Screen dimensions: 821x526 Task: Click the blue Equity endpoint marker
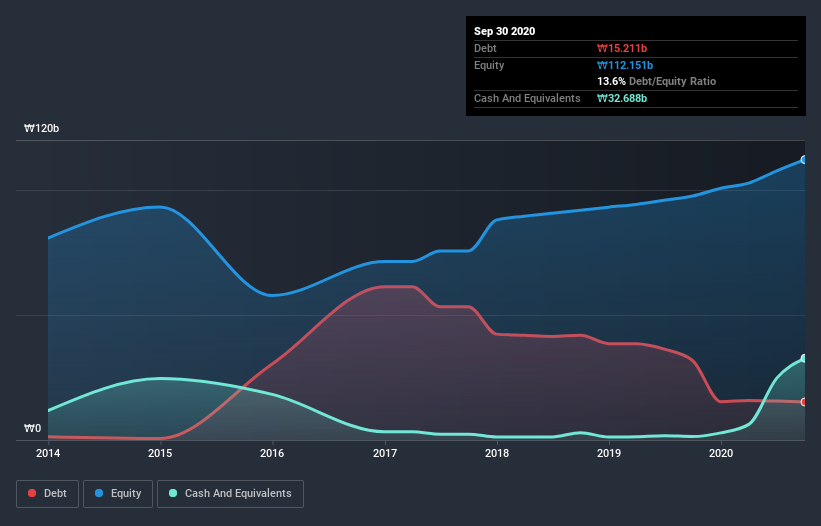click(x=804, y=160)
